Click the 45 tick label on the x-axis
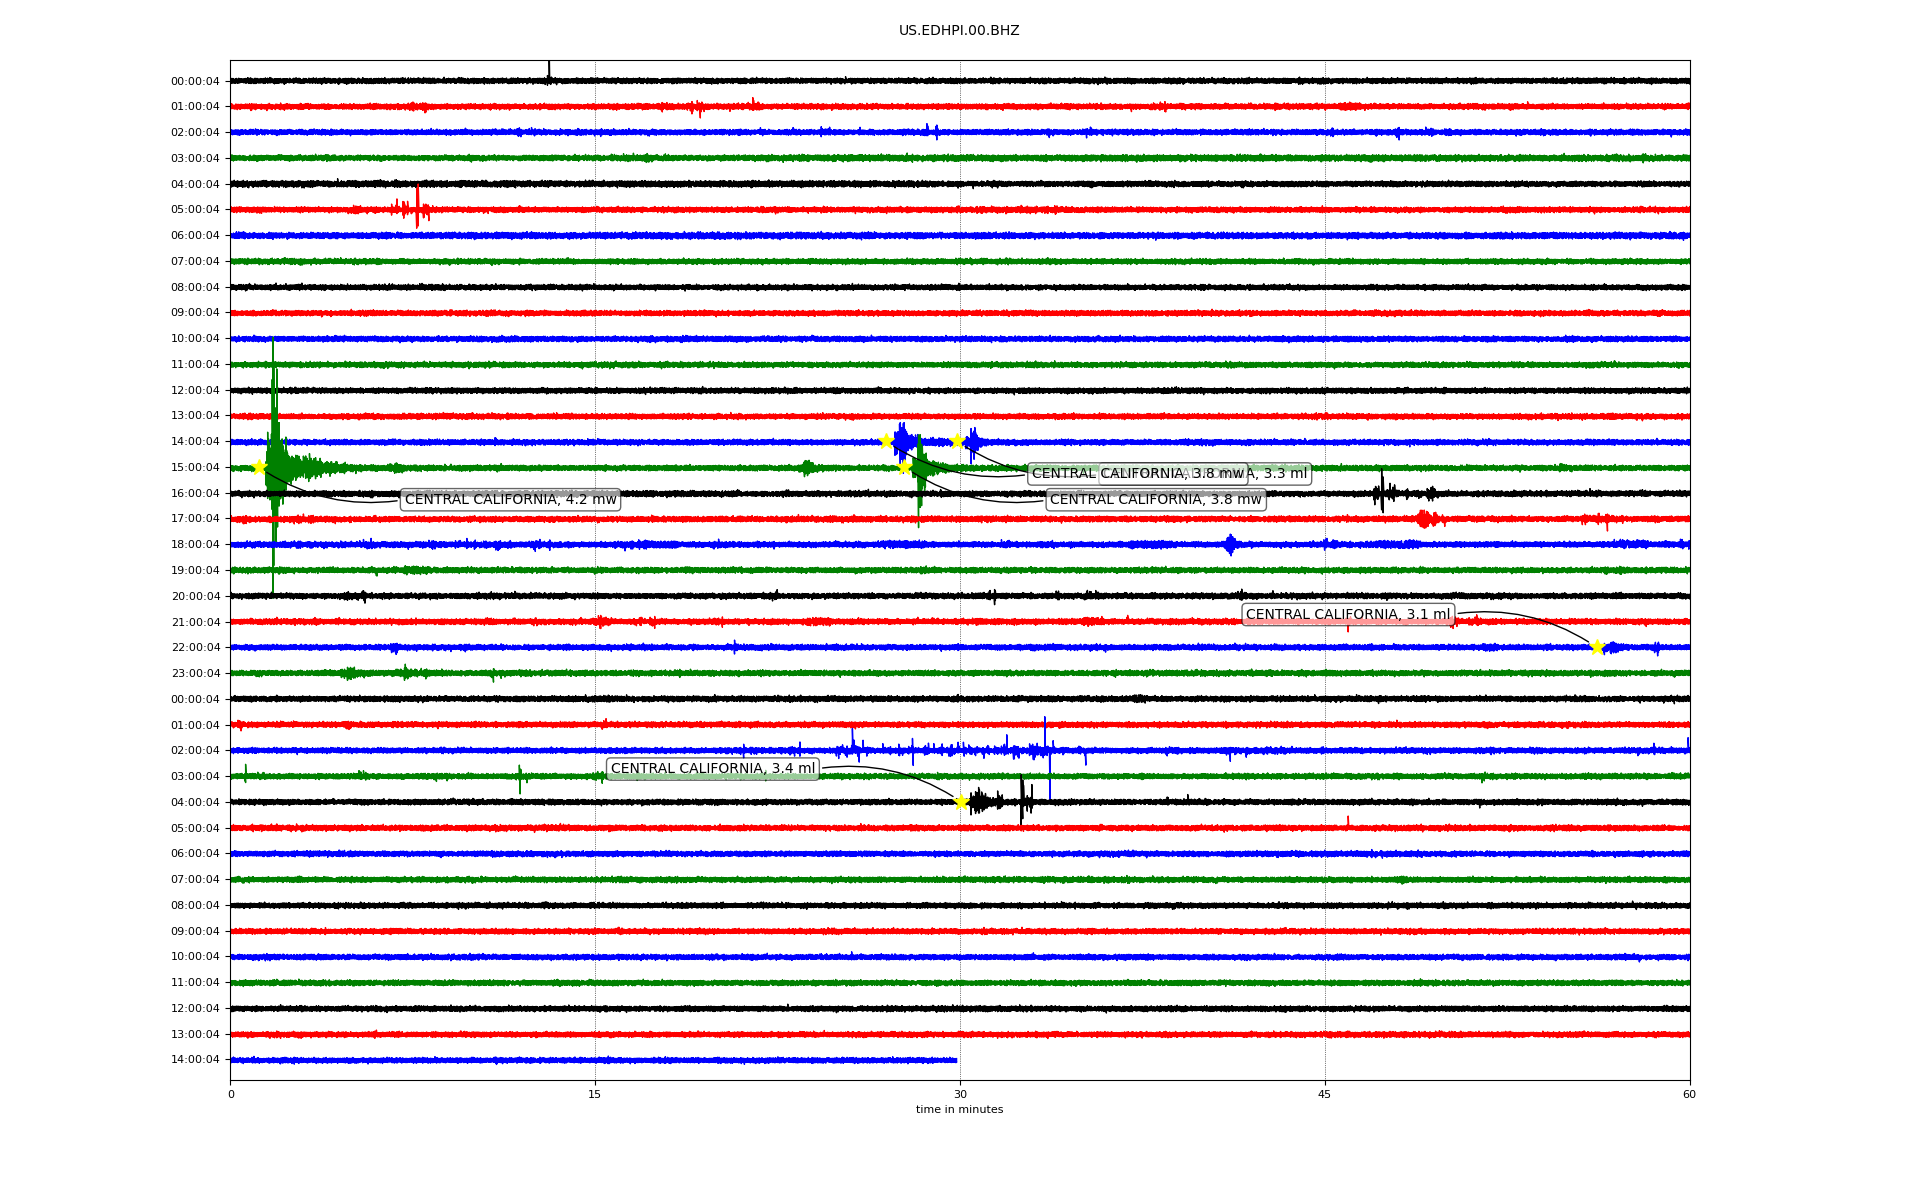1920x1200 pixels. click(1324, 1094)
